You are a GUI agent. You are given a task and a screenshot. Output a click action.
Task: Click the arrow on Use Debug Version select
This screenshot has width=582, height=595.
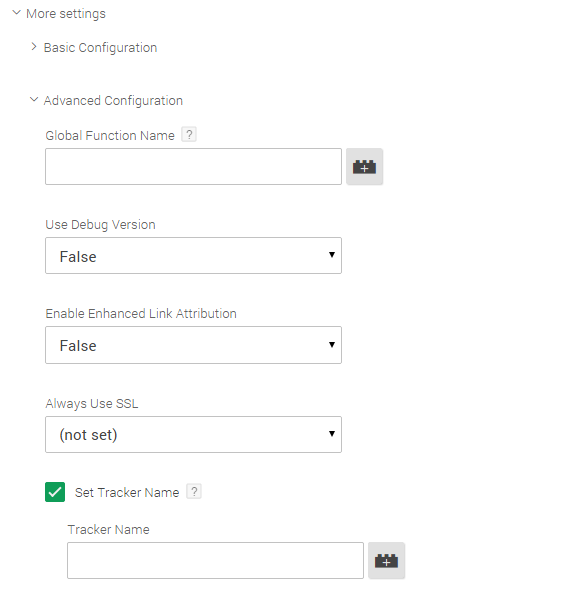[332, 255]
